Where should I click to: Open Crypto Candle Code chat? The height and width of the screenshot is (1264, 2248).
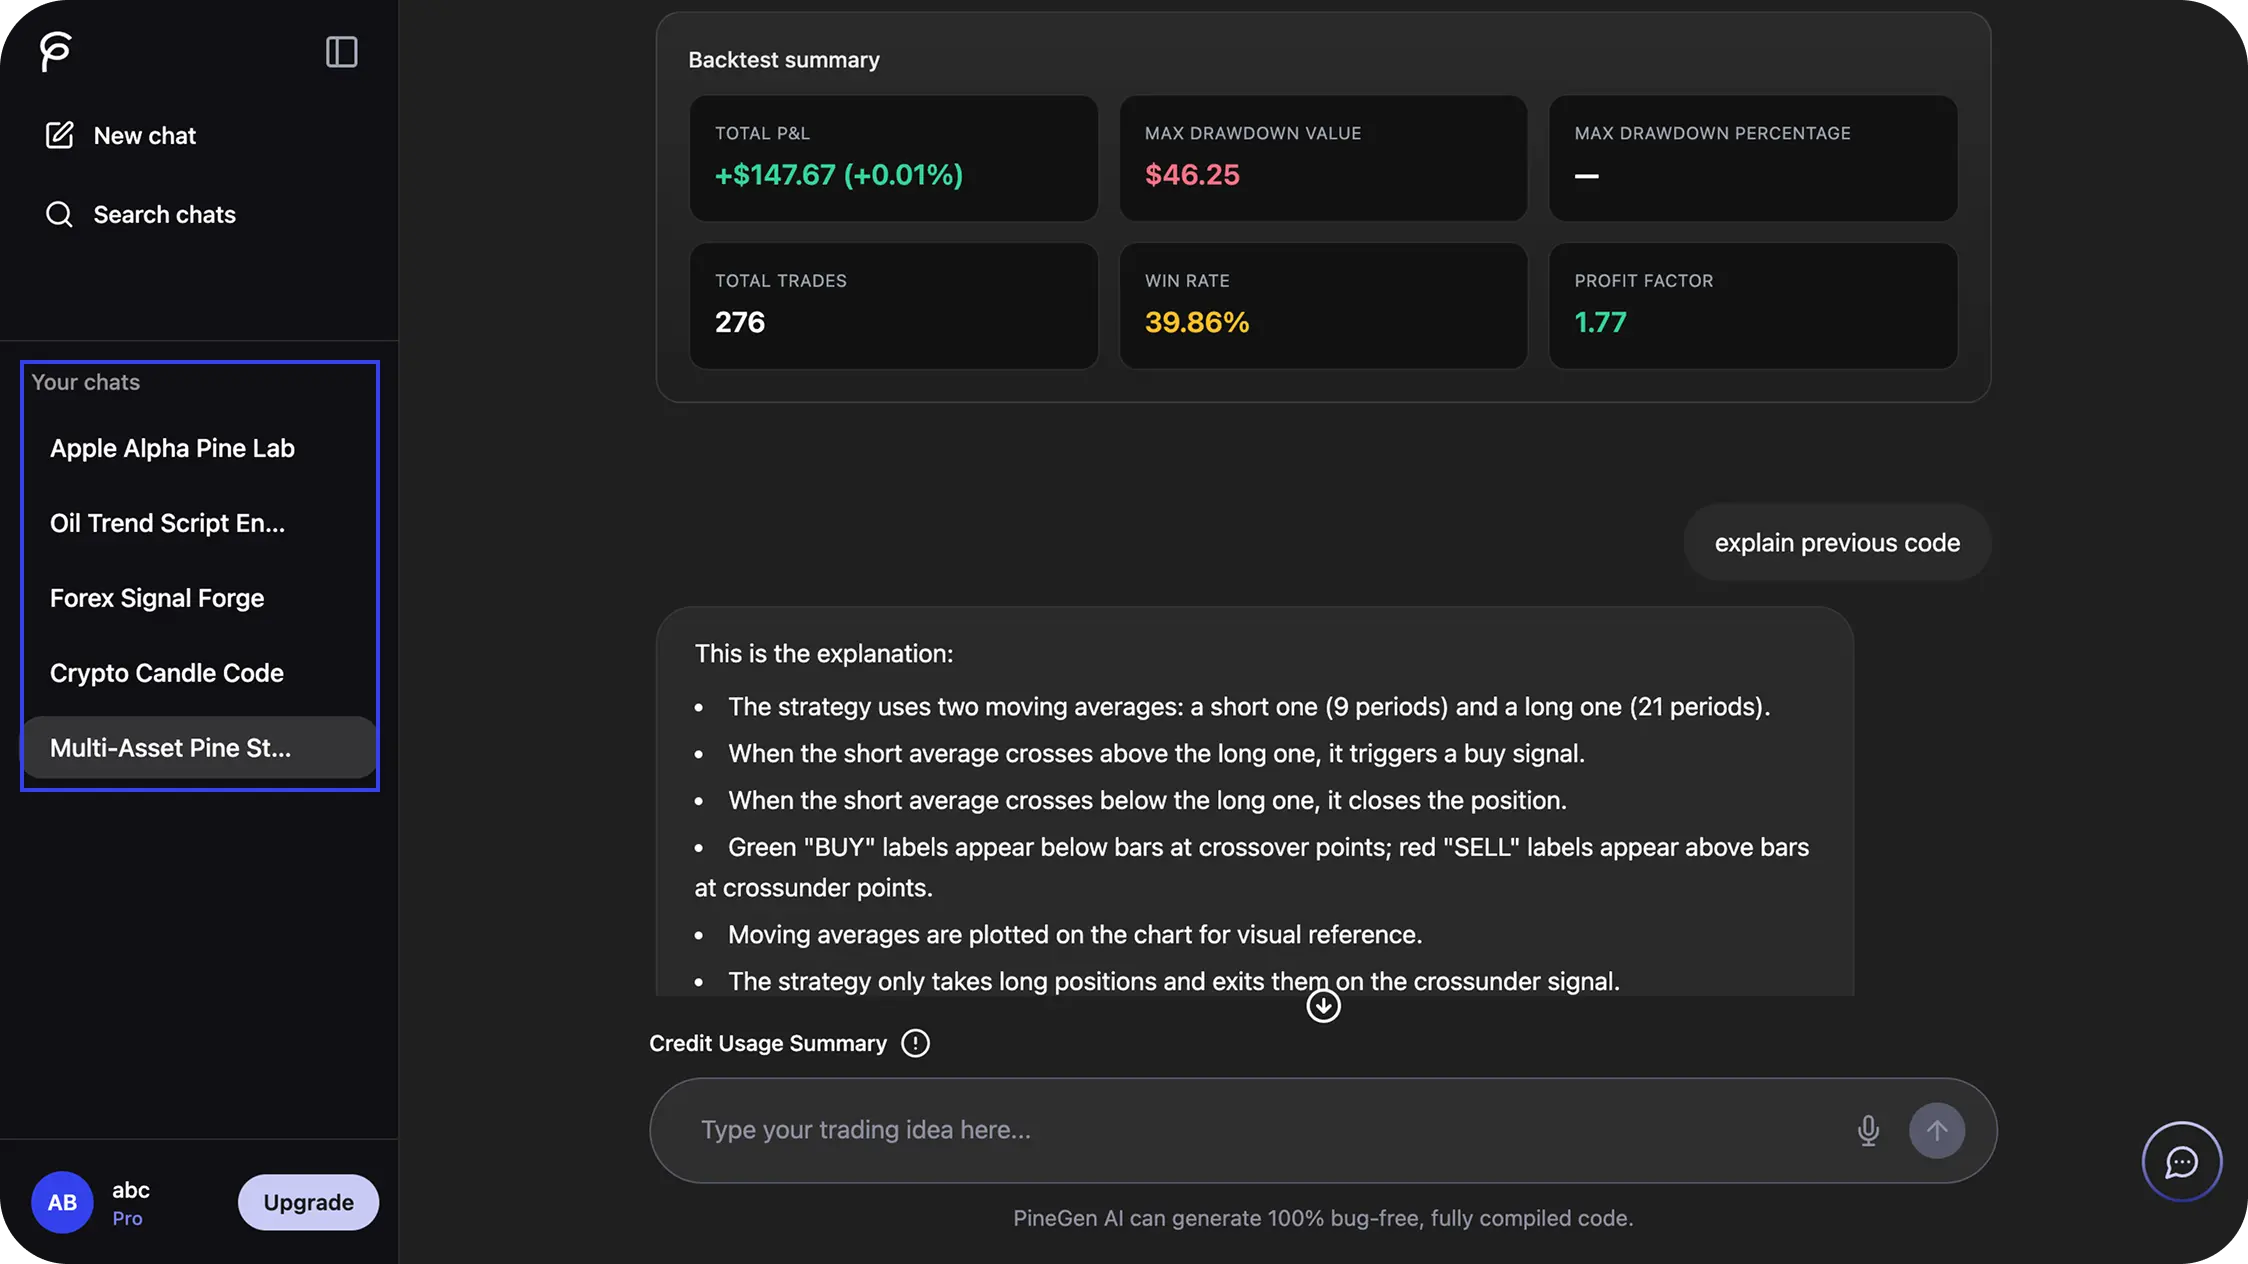pos(167,673)
